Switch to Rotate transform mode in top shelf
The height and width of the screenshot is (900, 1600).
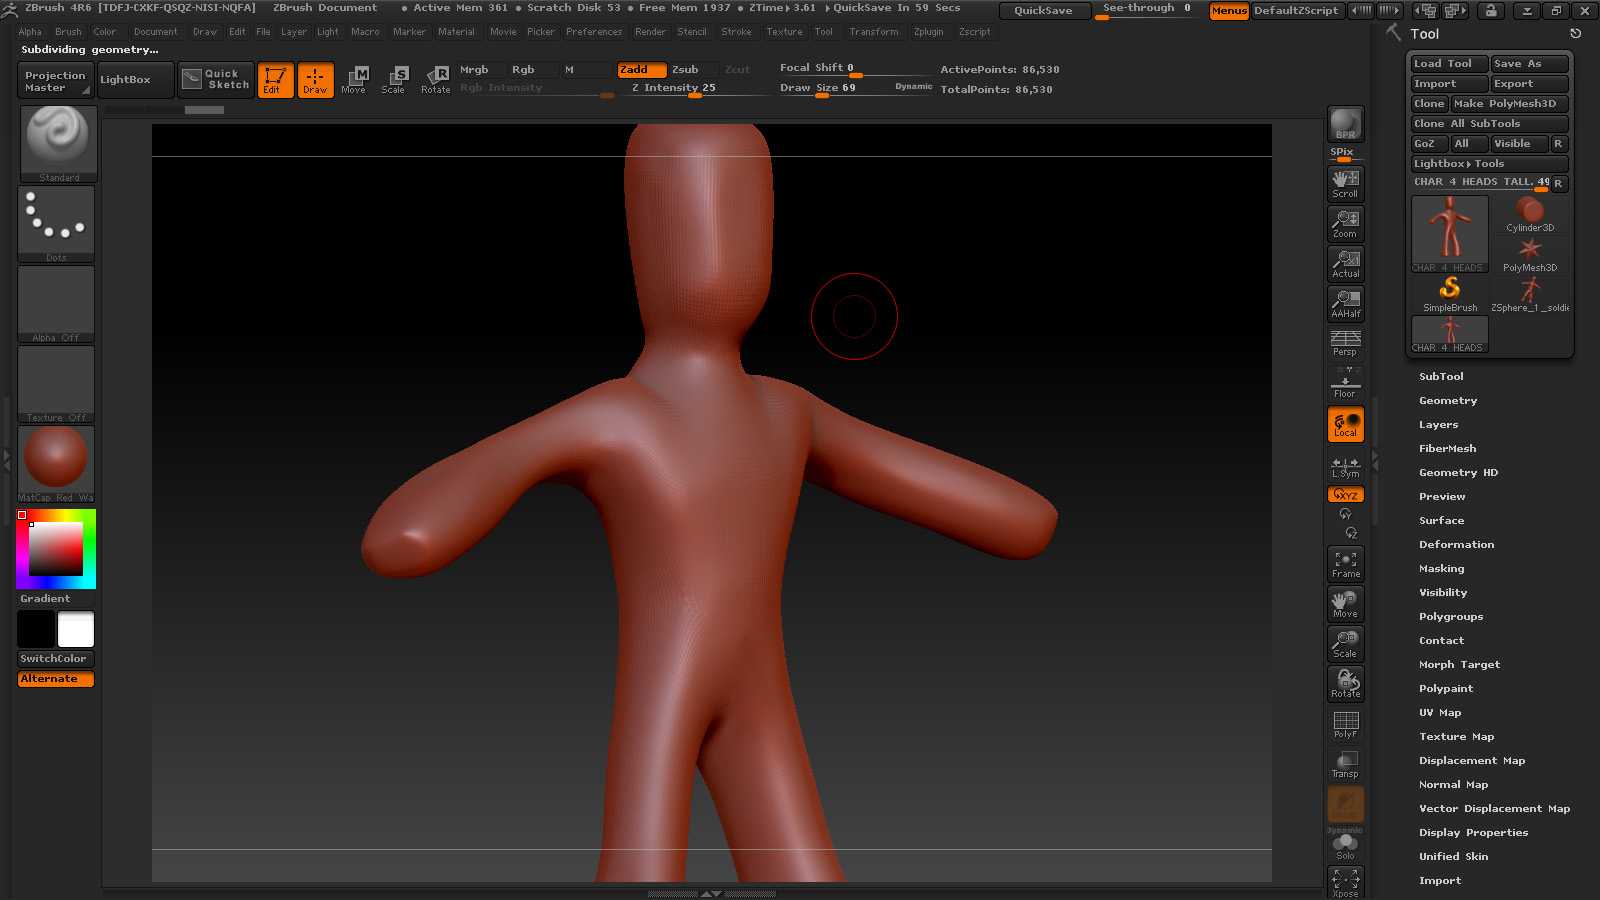tap(435, 80)
